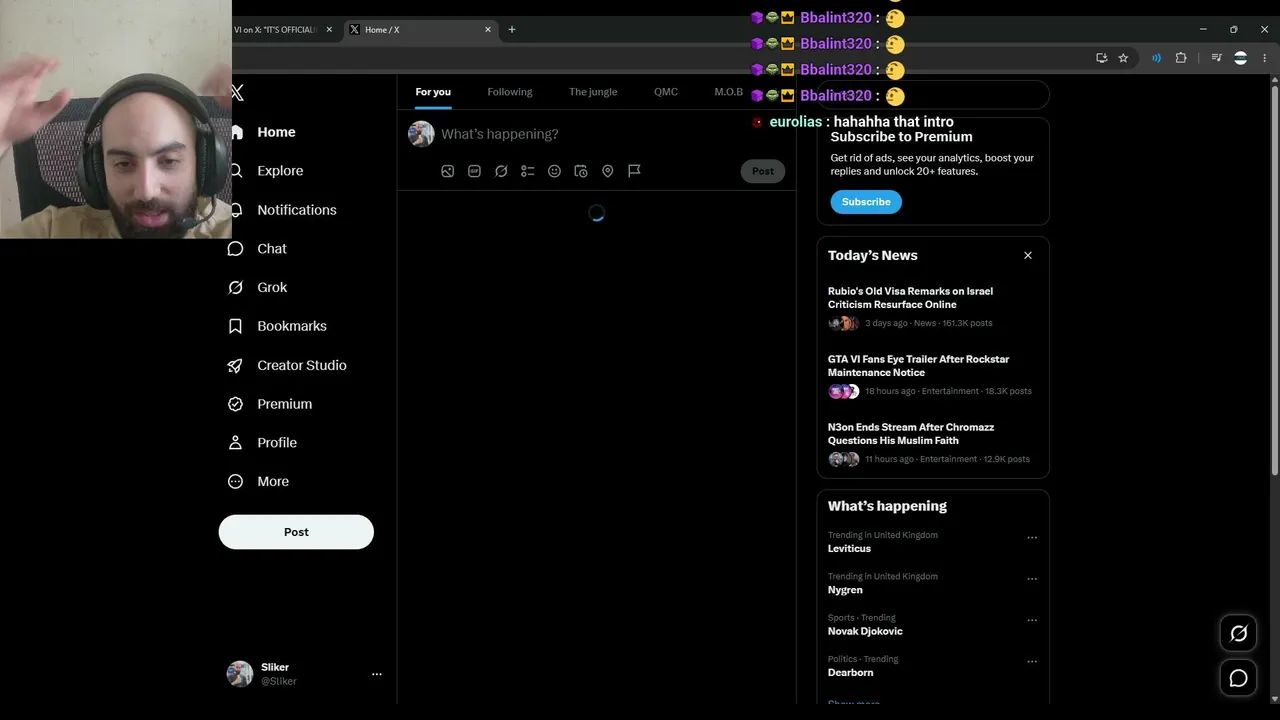Screen dimensions: 1280x720
Task: Select the Home / X browser tab
Action: [x=419, y=30]
